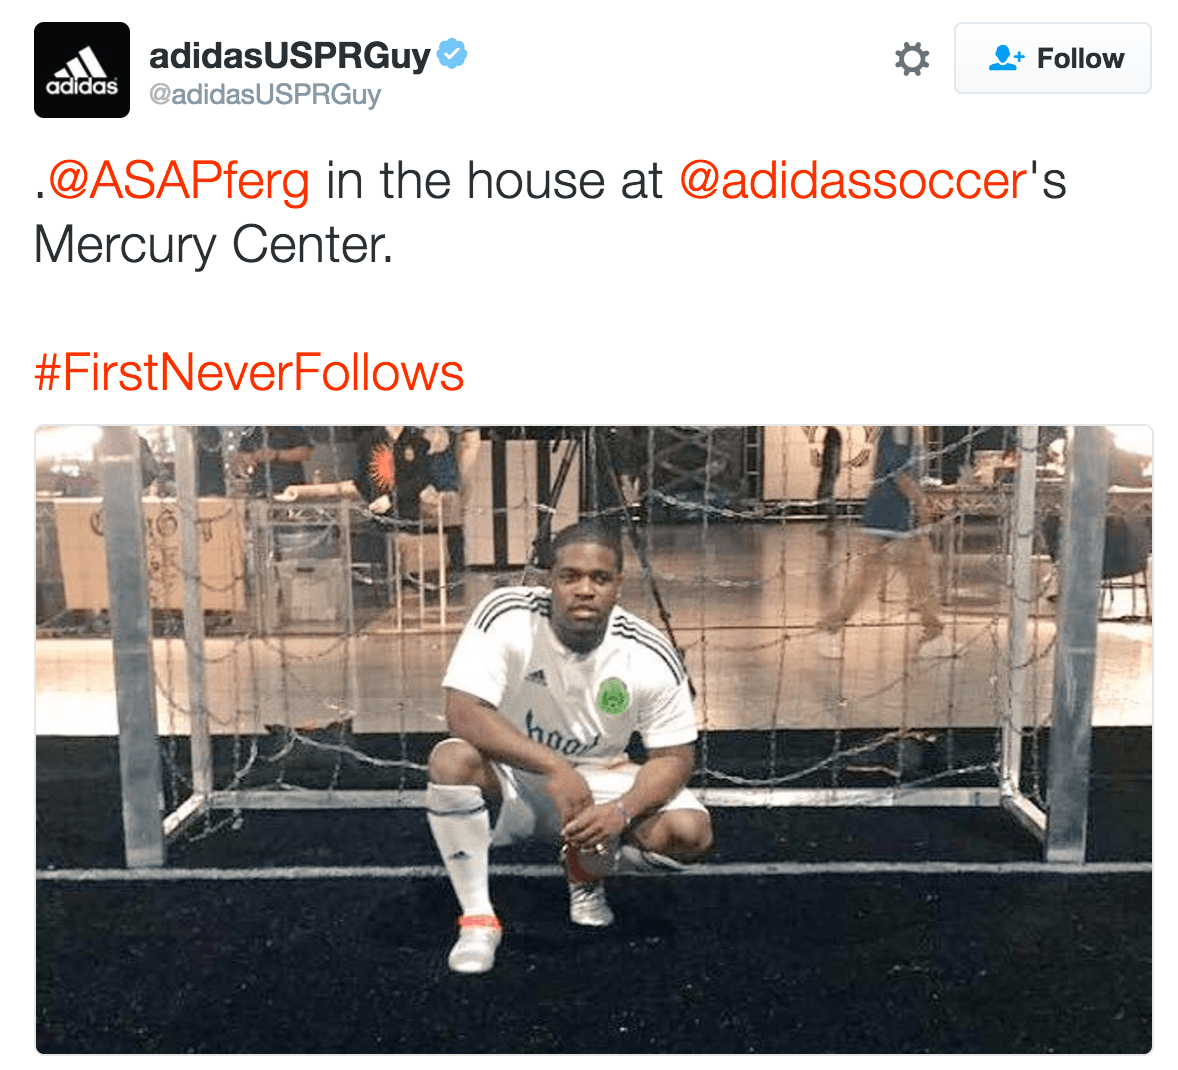Open the adidas profile avatar
The width and height of the screenshot is (1178, 1070).
[82, 70]
